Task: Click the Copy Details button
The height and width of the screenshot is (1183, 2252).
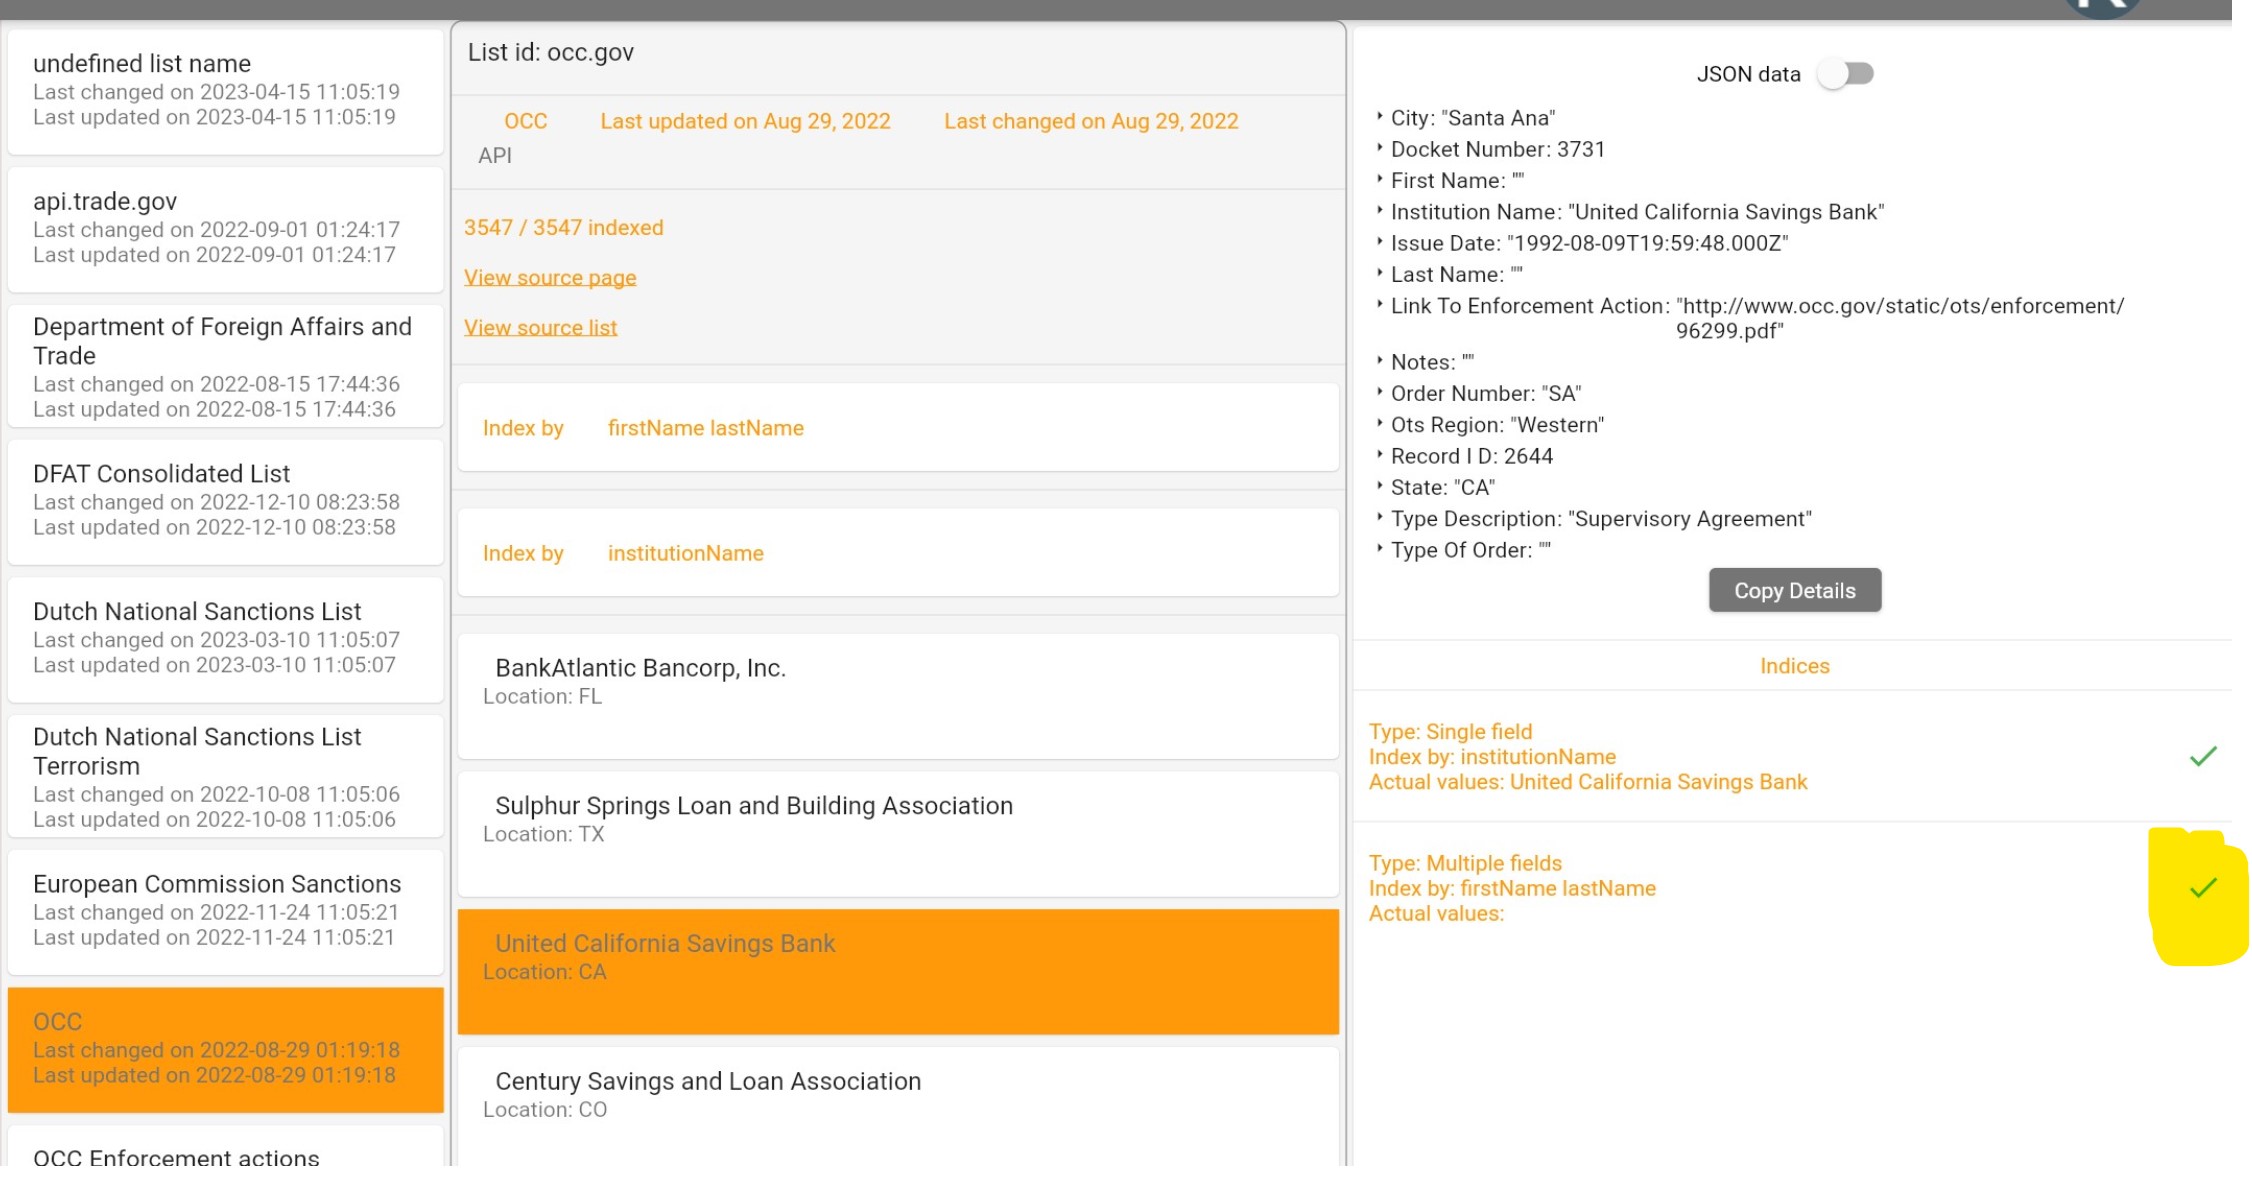Action: coord(1793,590)
